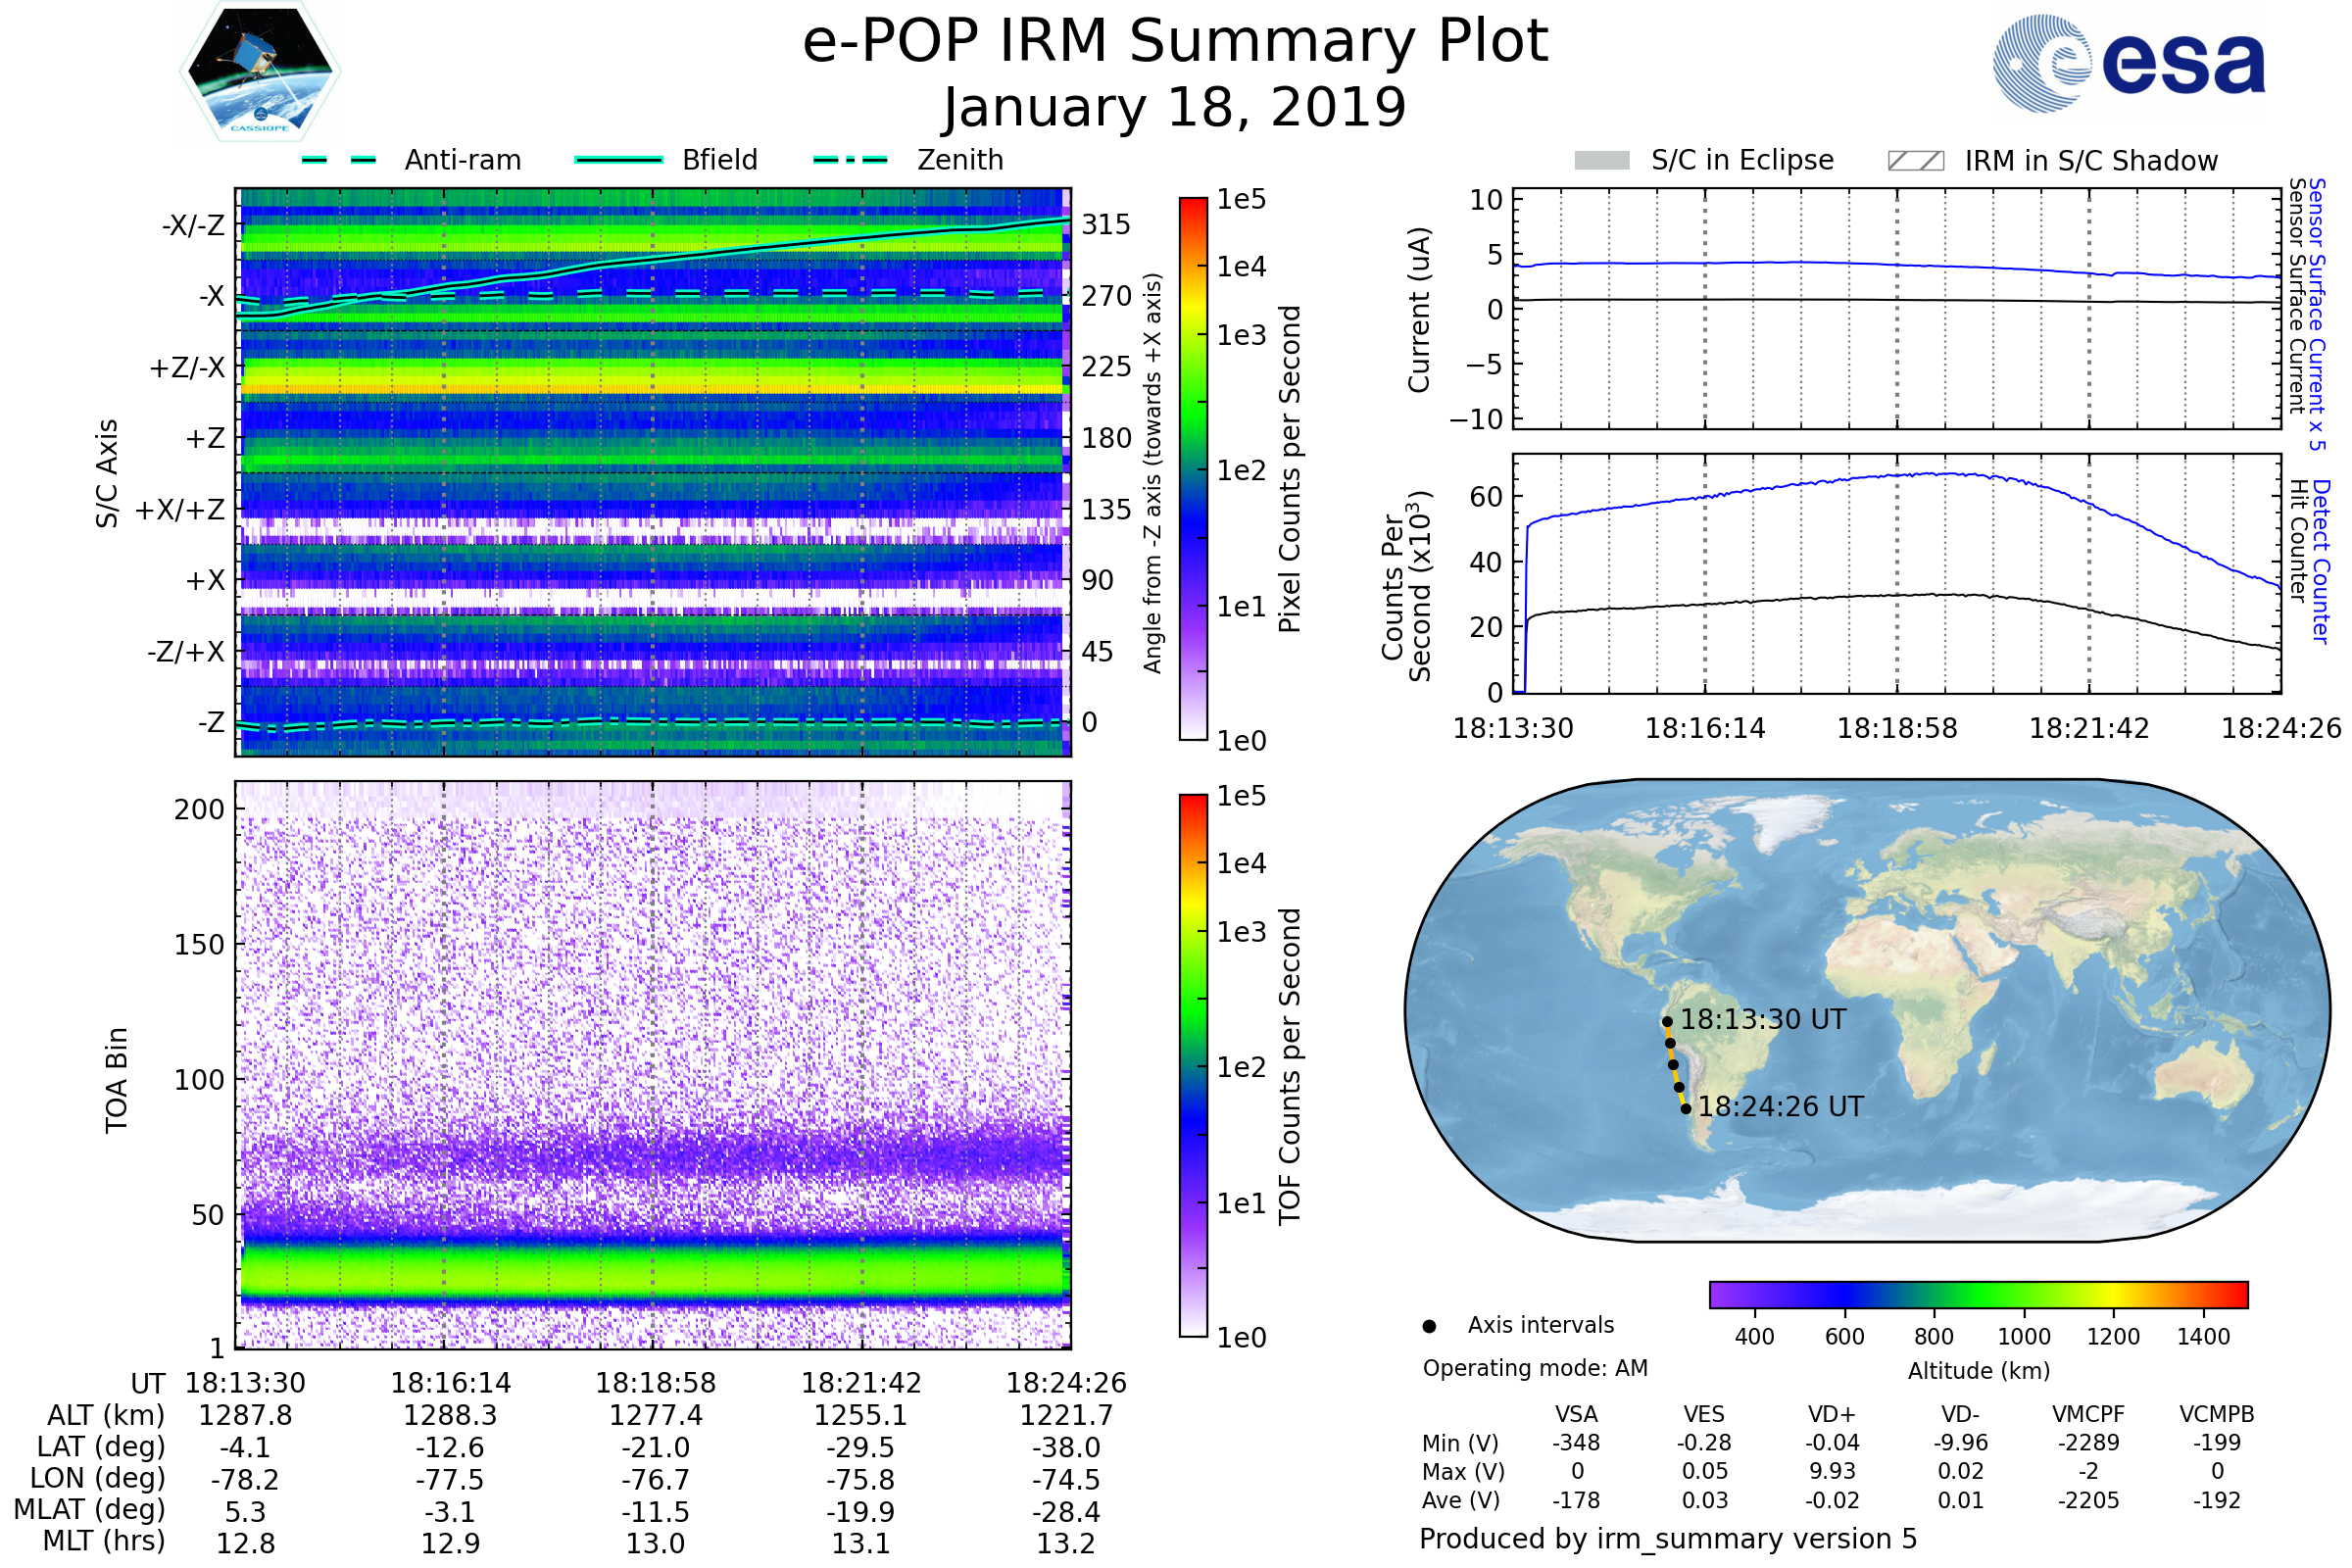Screen dimensions: 2352x1568
Task: Click the Altitude (km) color bar
Action: (1978, 1294)
